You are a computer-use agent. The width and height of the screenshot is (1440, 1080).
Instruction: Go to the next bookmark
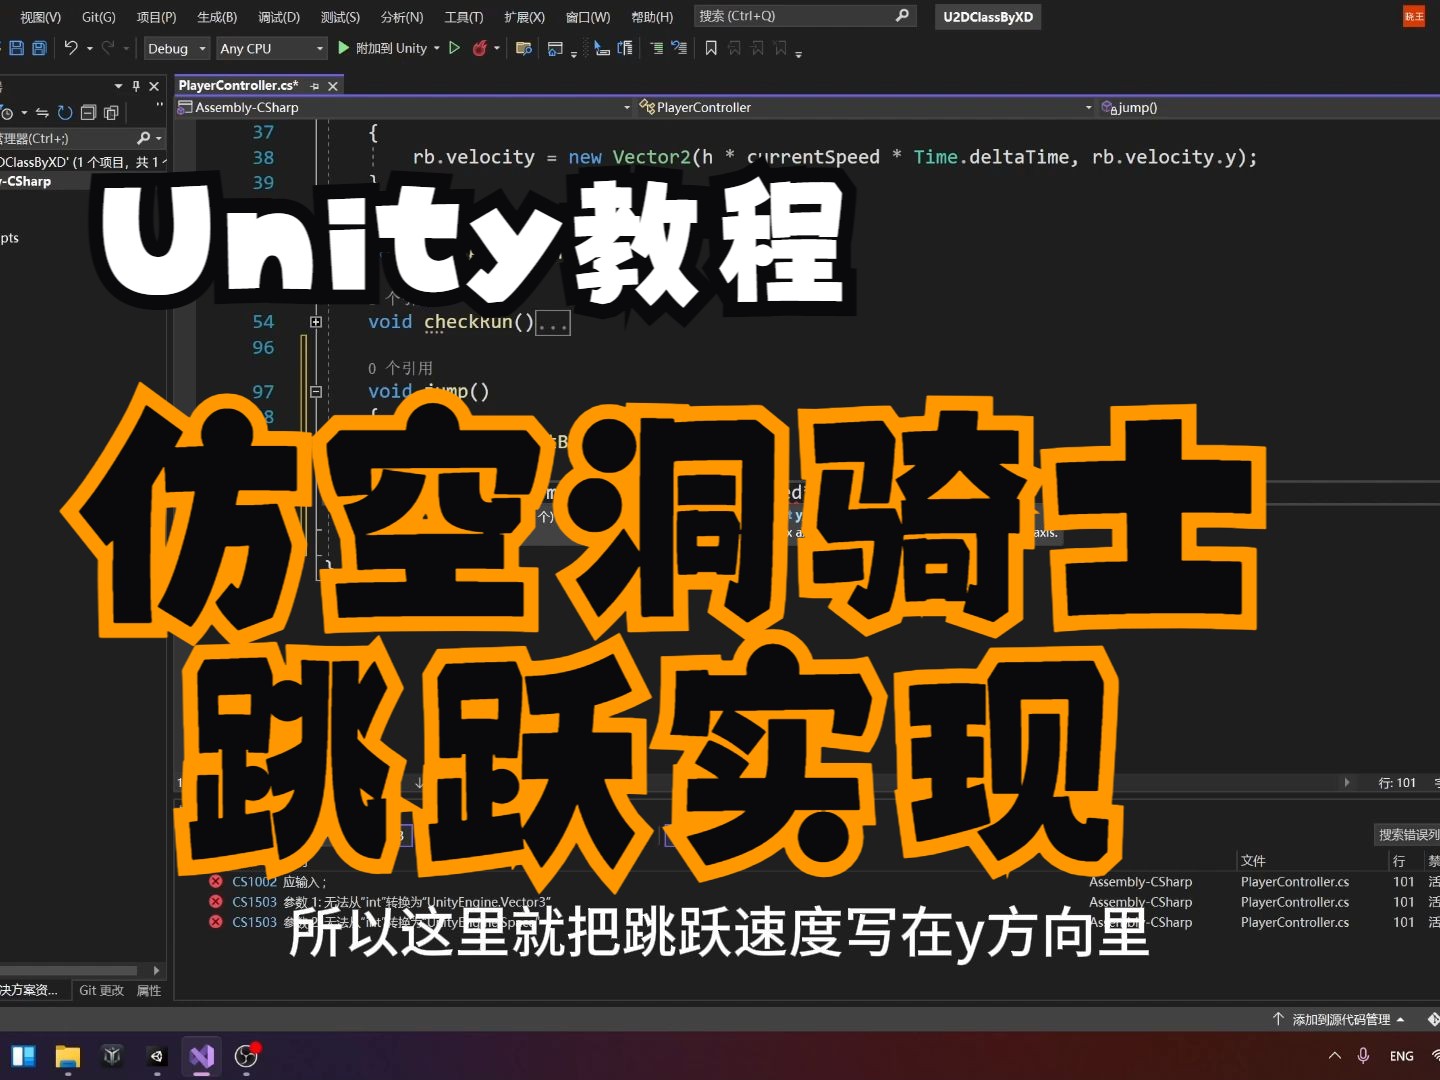coord(758,48)
